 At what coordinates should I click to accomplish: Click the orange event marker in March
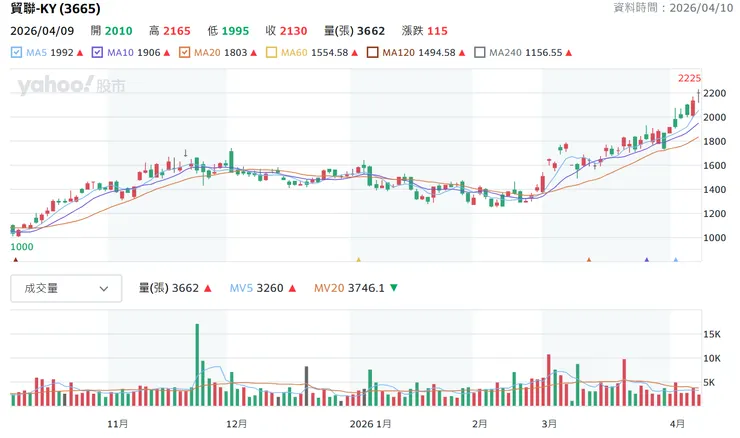click(589, 260)
